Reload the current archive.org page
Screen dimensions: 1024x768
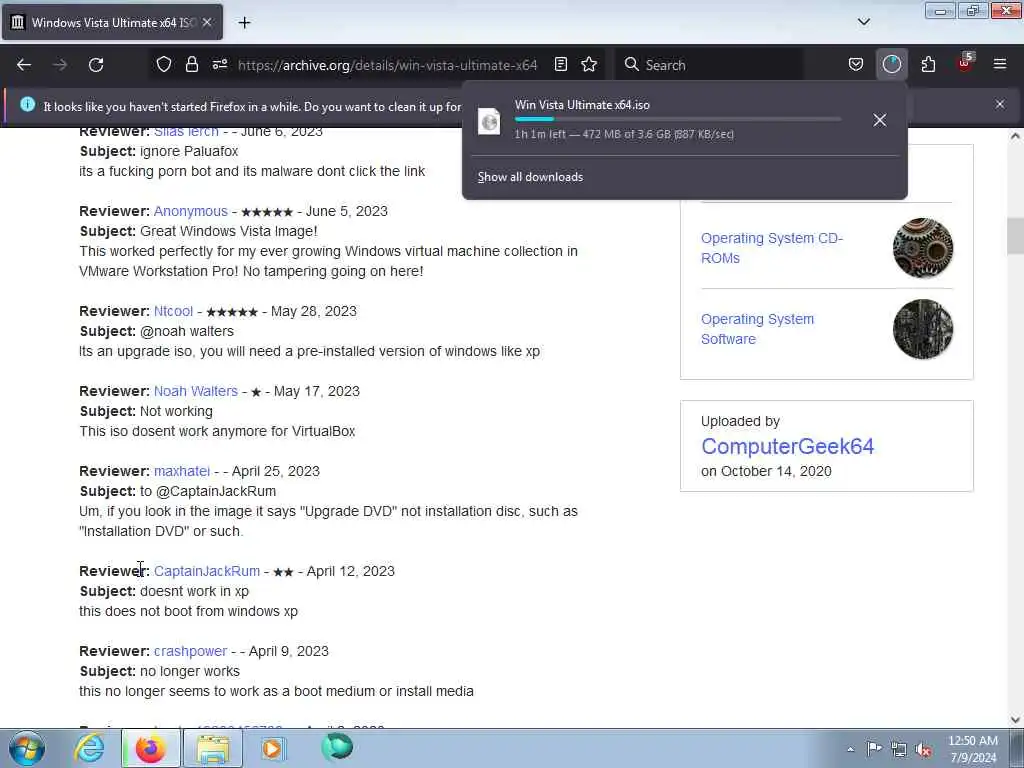point(96,65)
